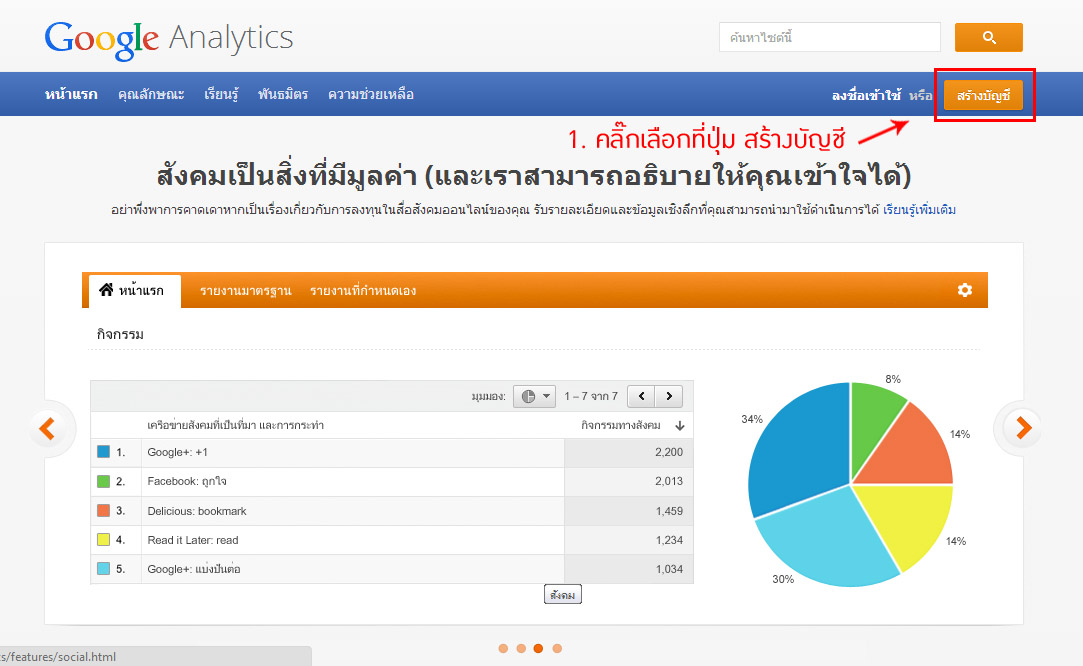The image size is (1083, 666).
Task: Click the กิจกรรม section heading
Action: 120,334
